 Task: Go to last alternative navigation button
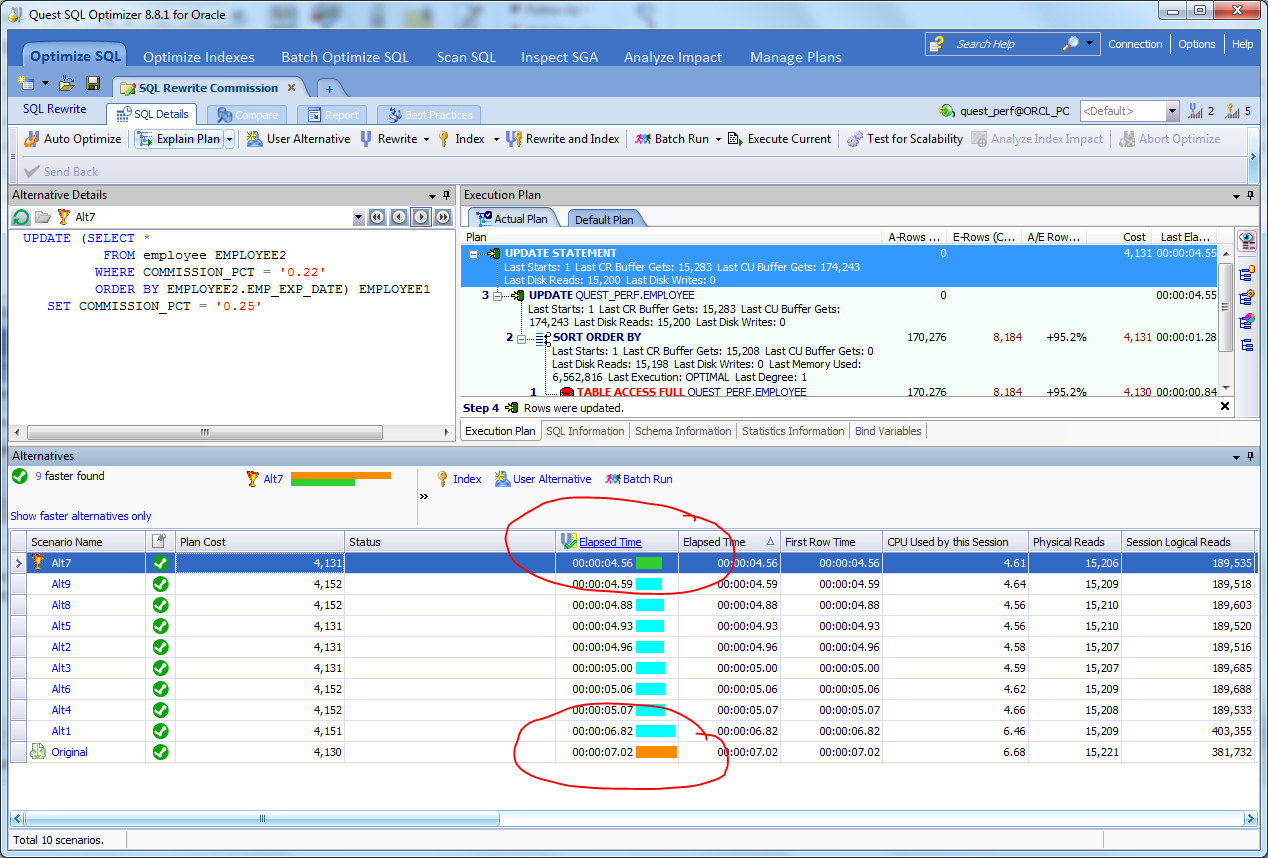443,217
